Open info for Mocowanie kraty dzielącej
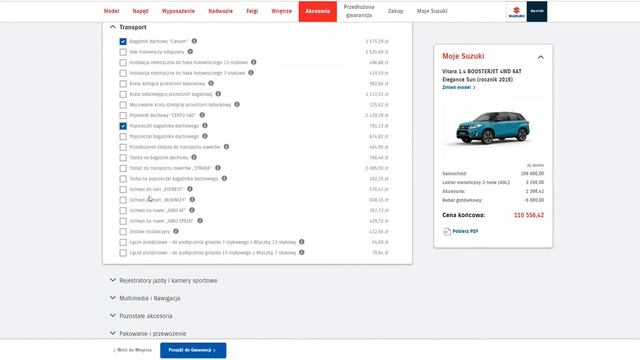Screen dimensions: 640x360 (237, 104)
